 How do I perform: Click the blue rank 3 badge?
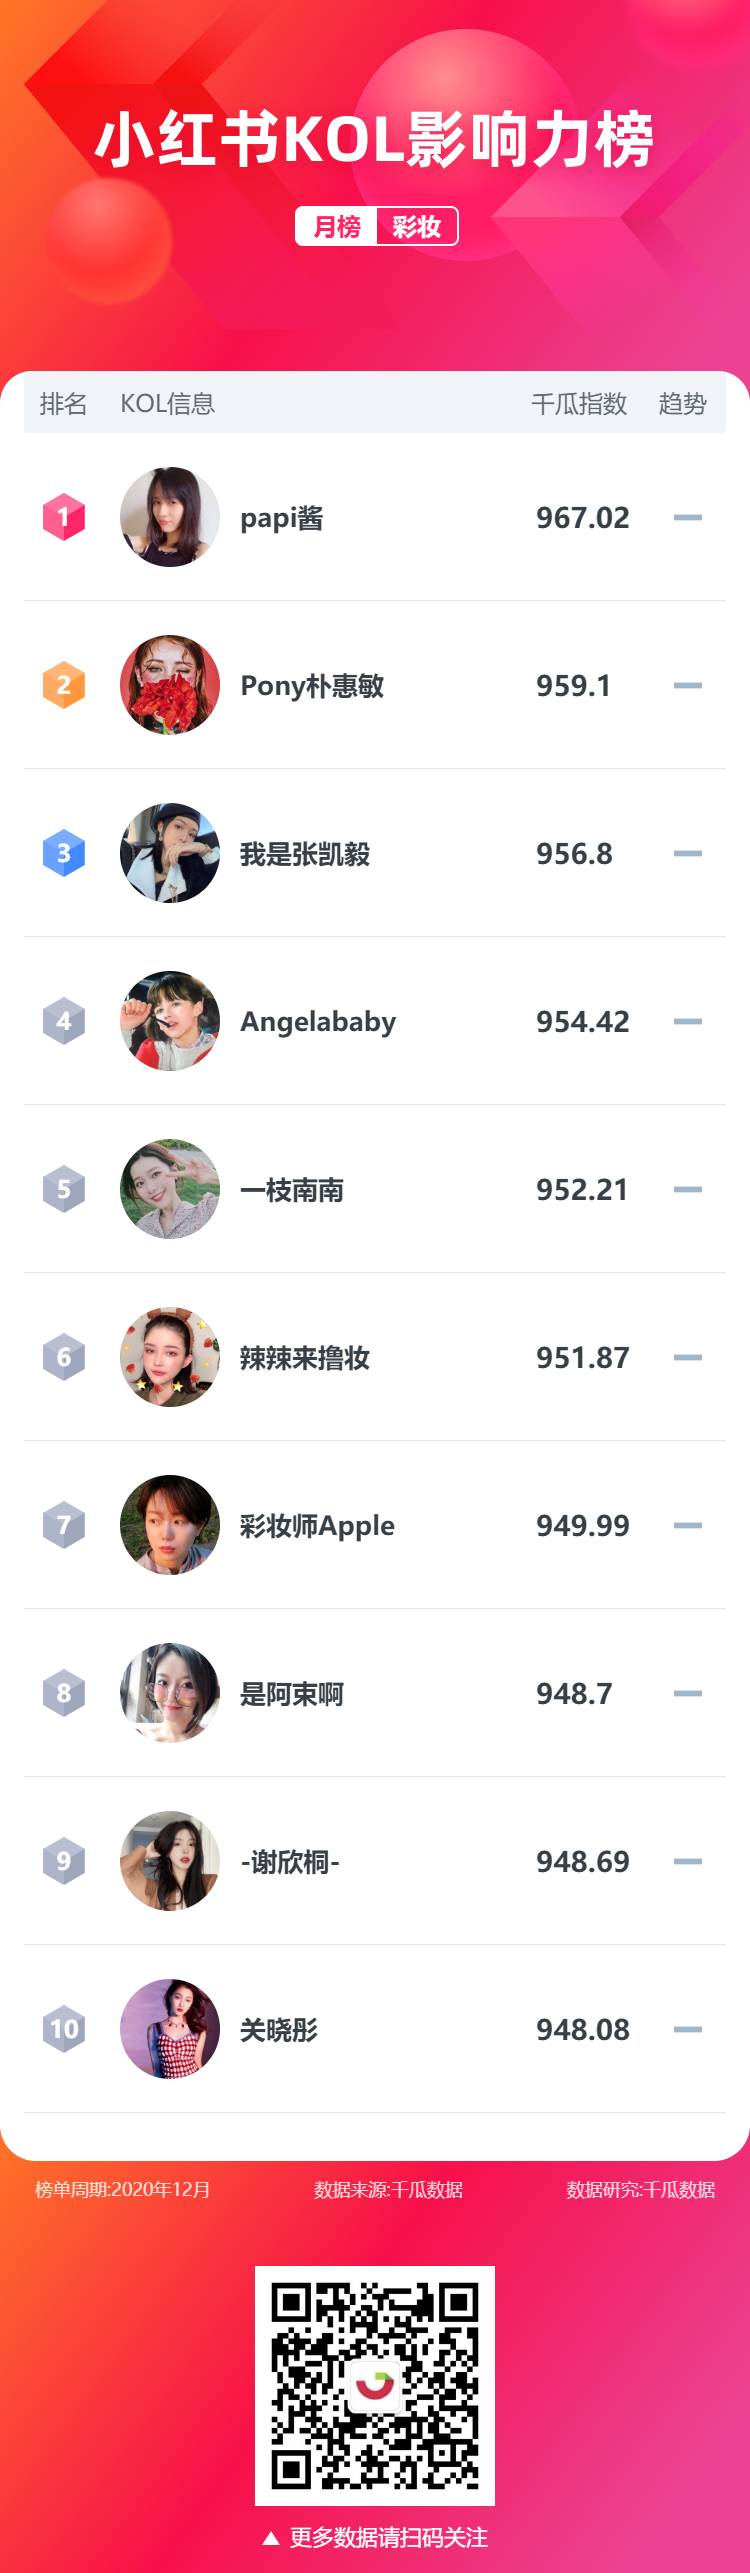coord(64,853)
